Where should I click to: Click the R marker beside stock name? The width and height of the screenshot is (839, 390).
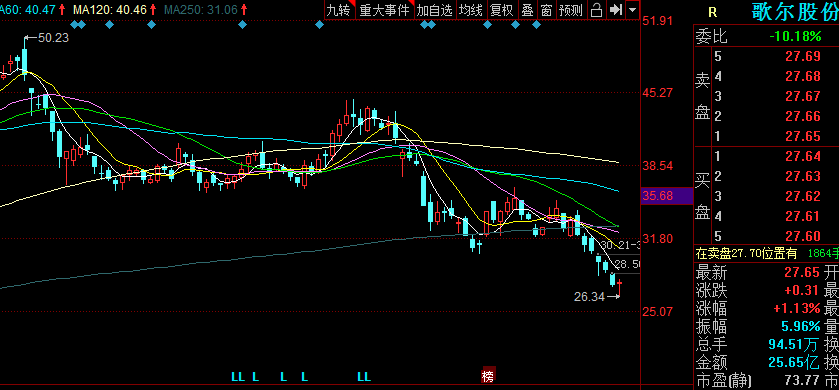coord(712,12)
